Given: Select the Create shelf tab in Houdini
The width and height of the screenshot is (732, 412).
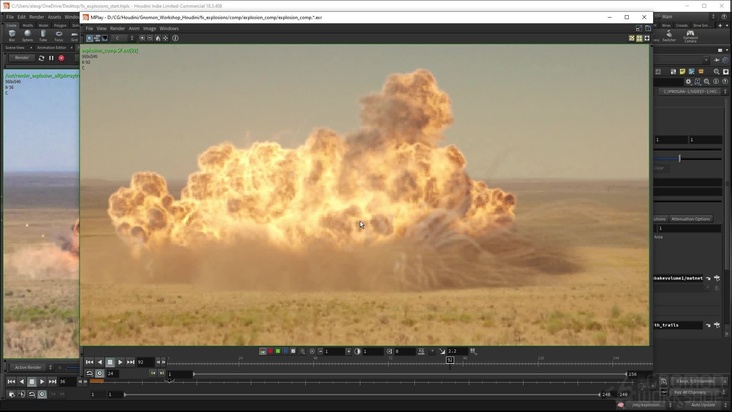Looking at the screenshot, I should click(11, 25).
